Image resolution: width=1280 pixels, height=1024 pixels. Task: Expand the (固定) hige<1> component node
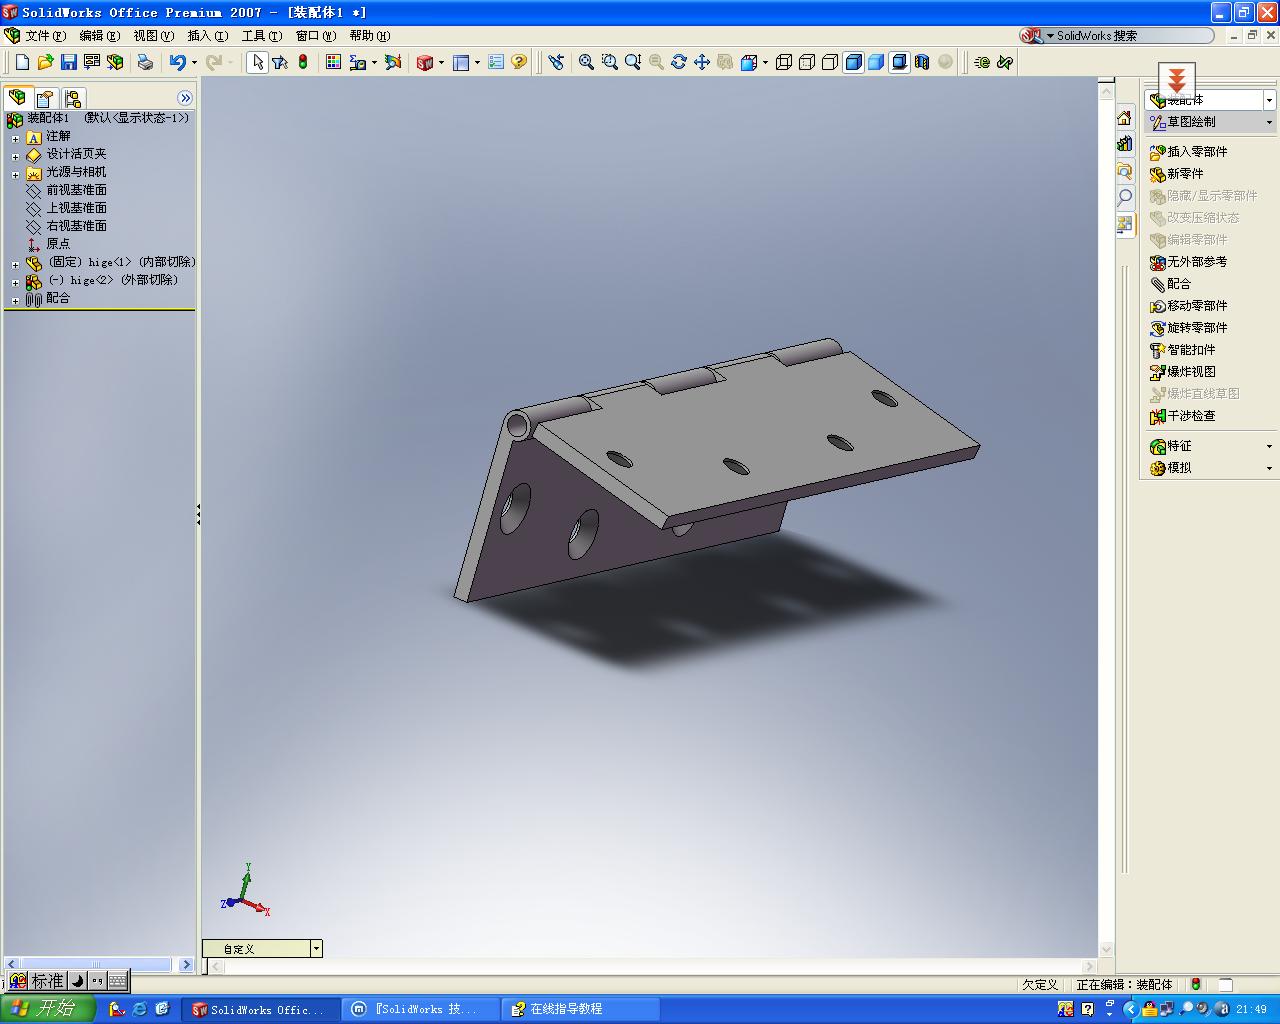[x=16, y=264]
